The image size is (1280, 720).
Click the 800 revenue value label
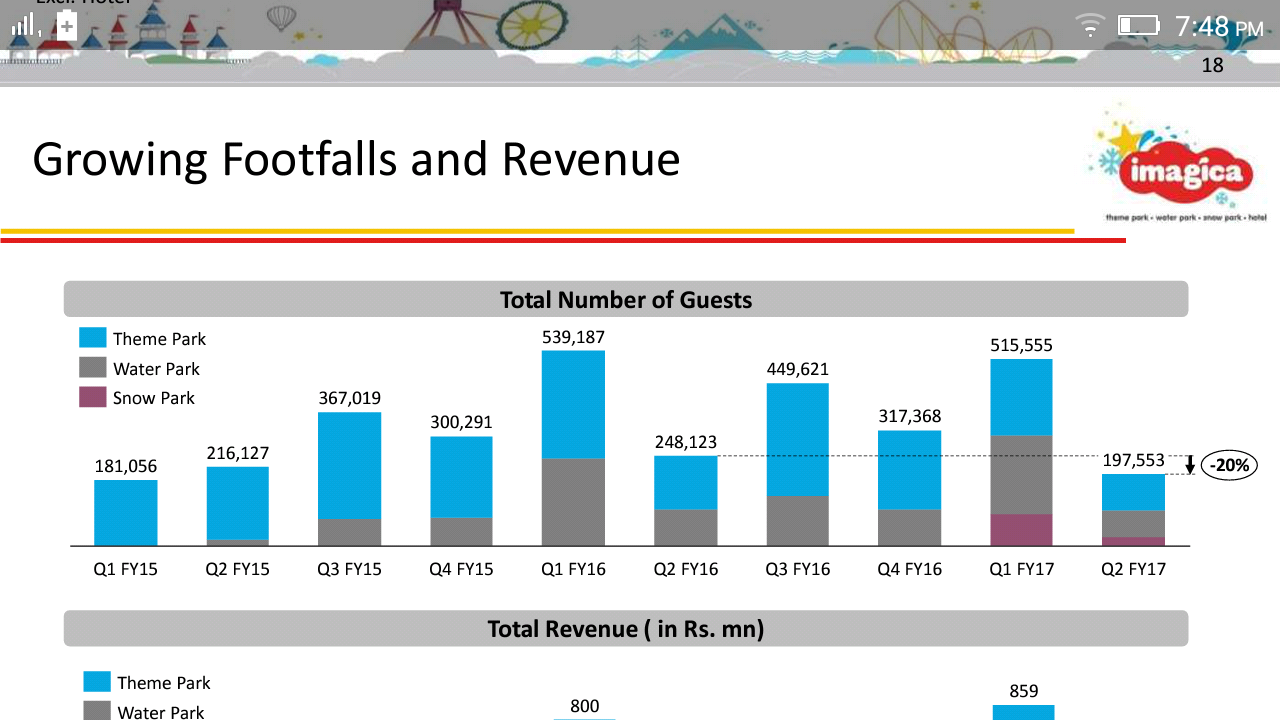click(x=585, y=707)
